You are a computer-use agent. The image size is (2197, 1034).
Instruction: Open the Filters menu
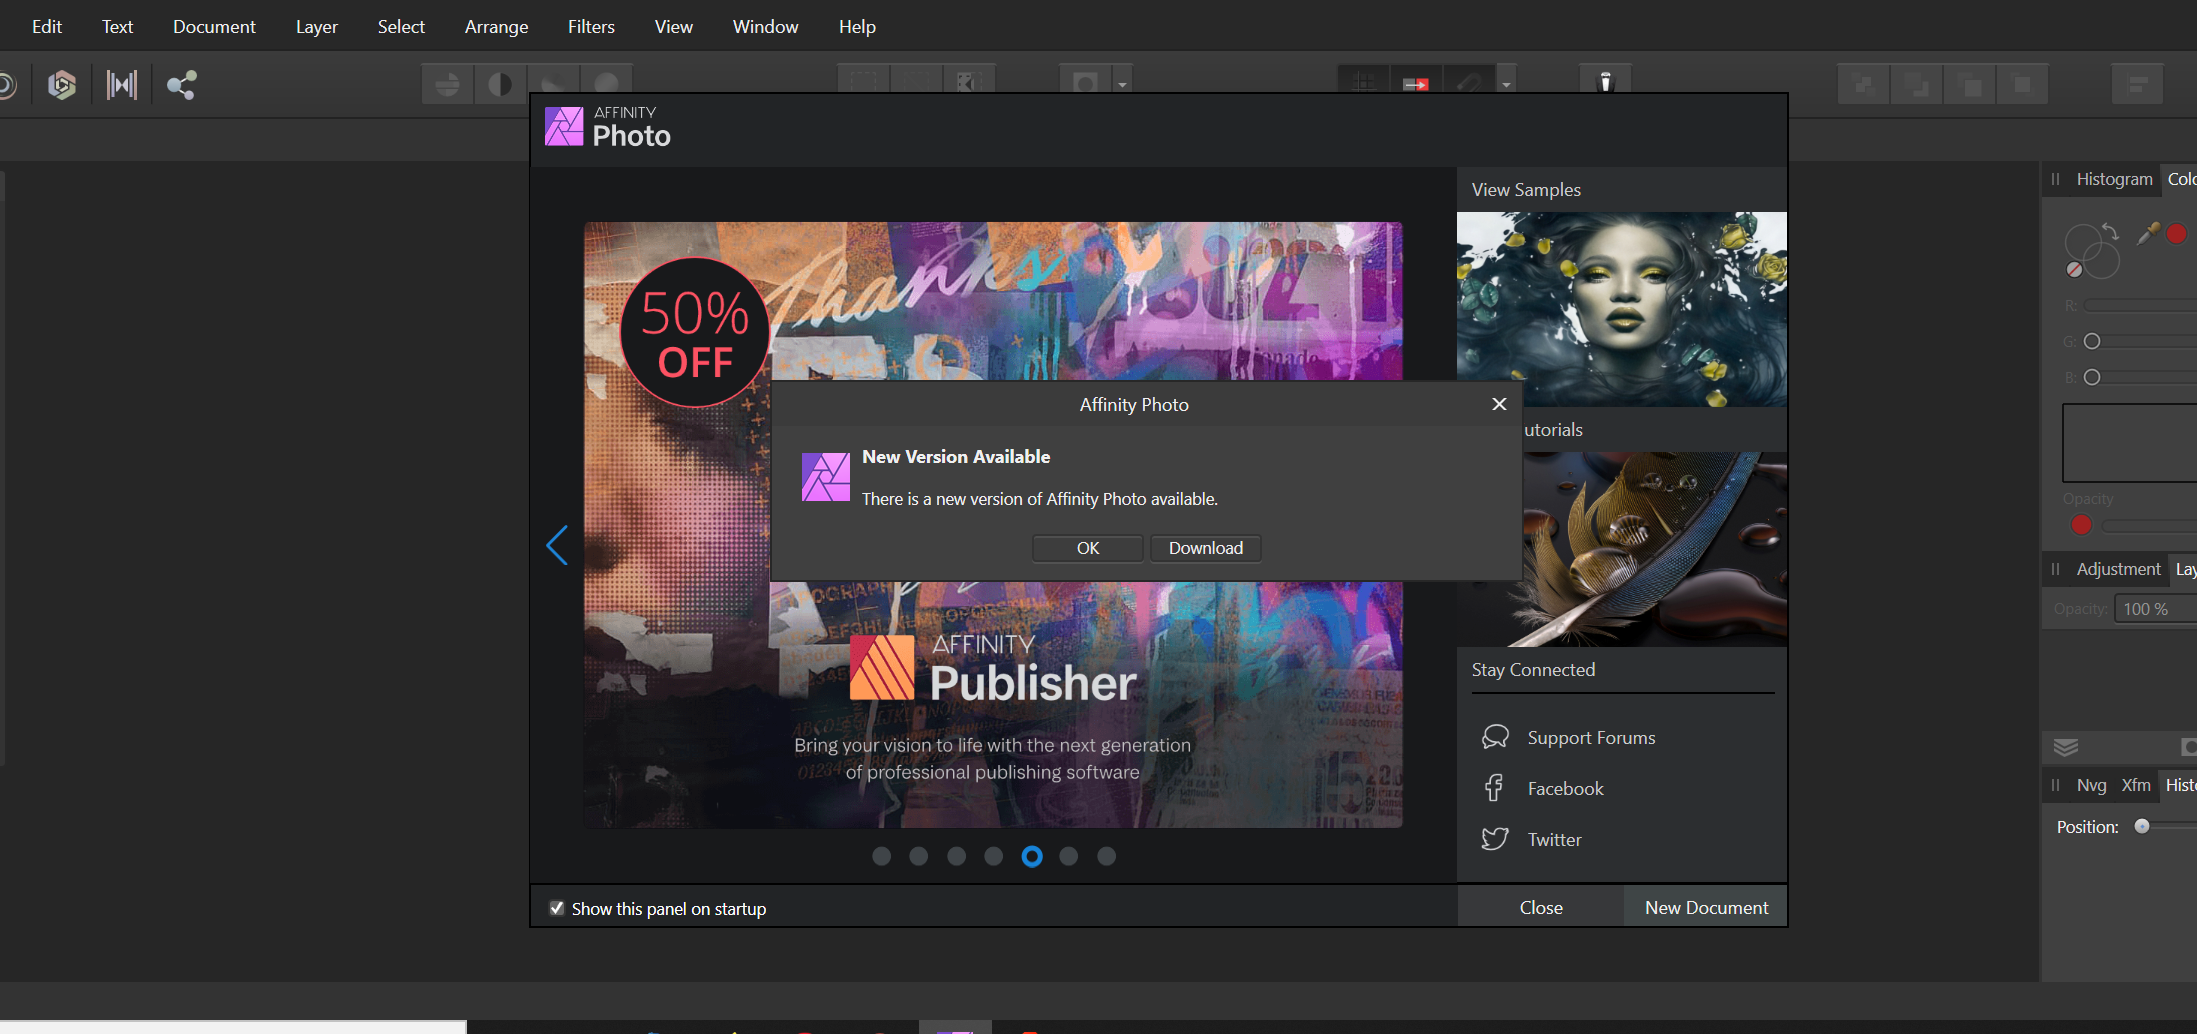click(x=591, y=26)
